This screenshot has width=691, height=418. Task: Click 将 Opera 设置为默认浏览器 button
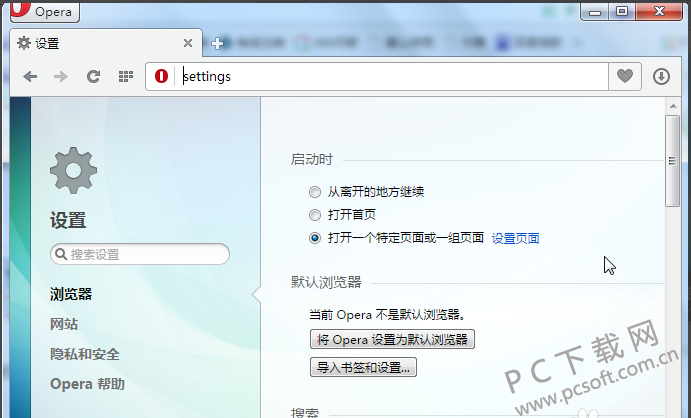[x=392, y=339]
